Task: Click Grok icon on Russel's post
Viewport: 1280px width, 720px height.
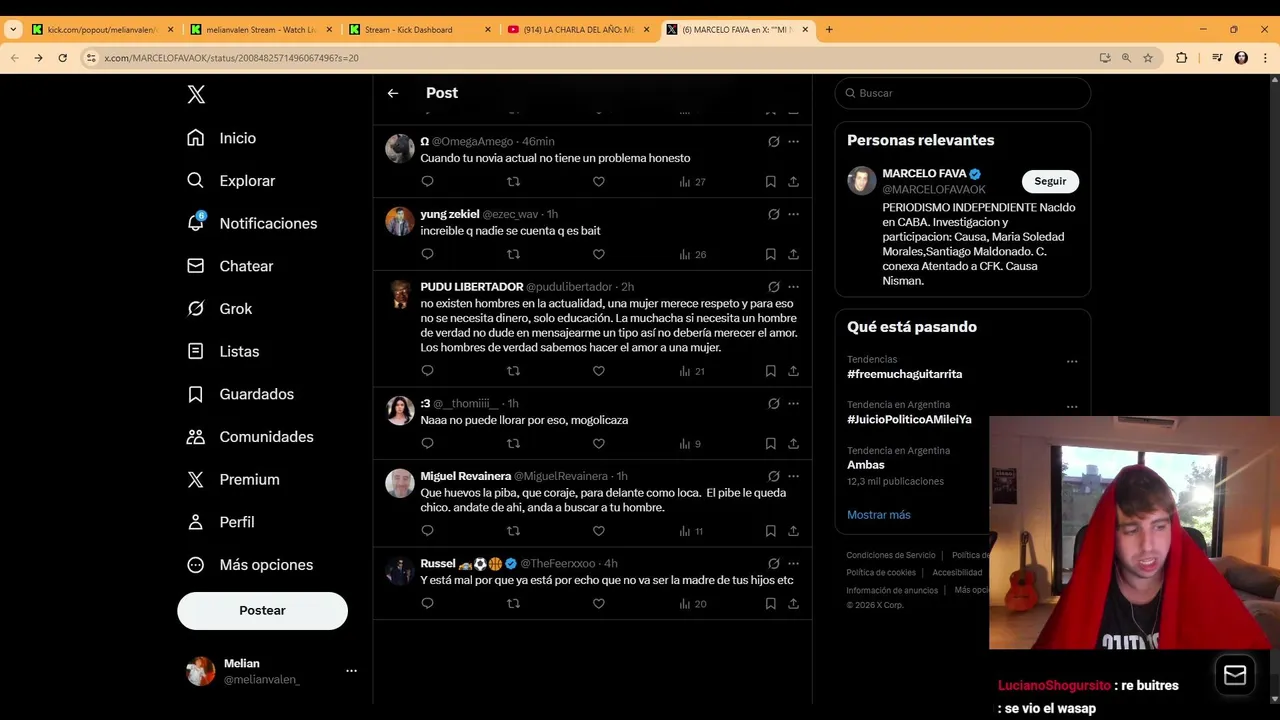Action: point(773,563)
